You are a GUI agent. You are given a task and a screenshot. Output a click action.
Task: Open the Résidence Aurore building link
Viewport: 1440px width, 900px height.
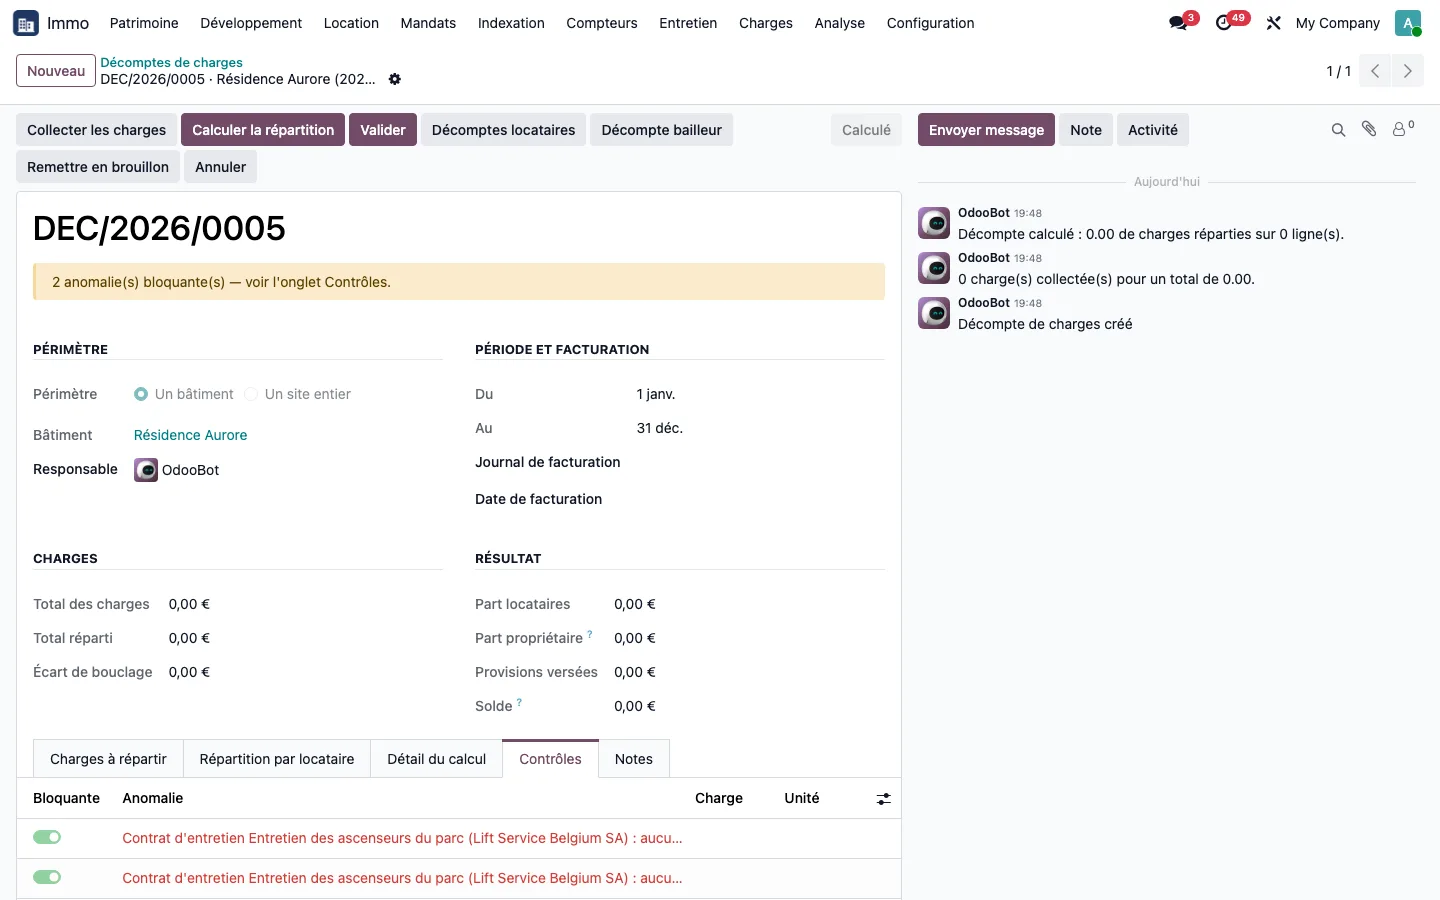(190, 435)
